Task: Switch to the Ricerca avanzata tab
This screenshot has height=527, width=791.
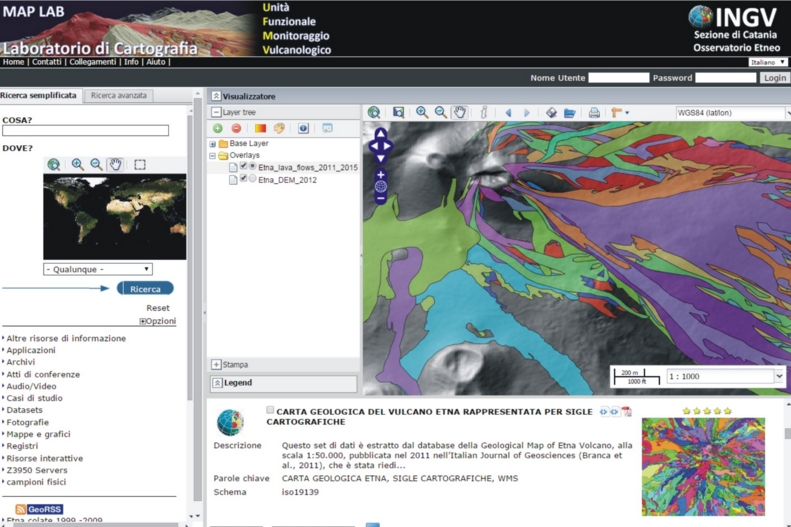Action: tap(119, 96)
